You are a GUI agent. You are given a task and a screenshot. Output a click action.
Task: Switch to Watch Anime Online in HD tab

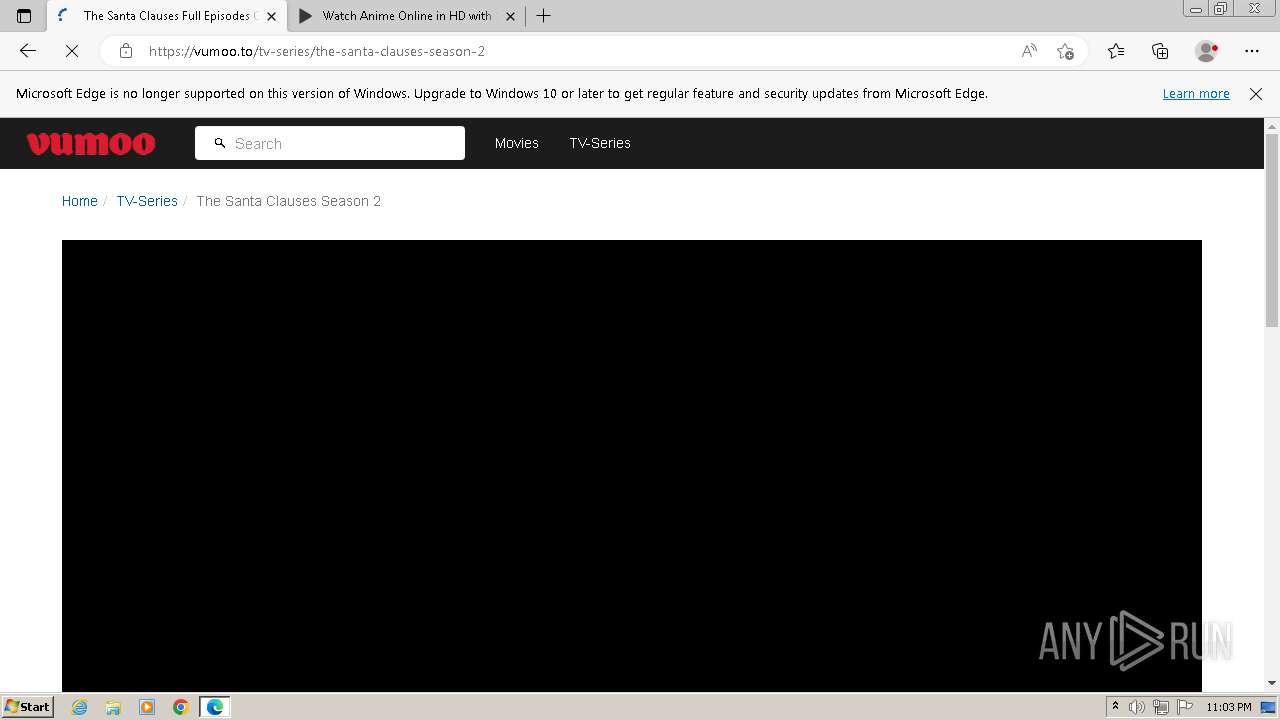click(406, 16)
